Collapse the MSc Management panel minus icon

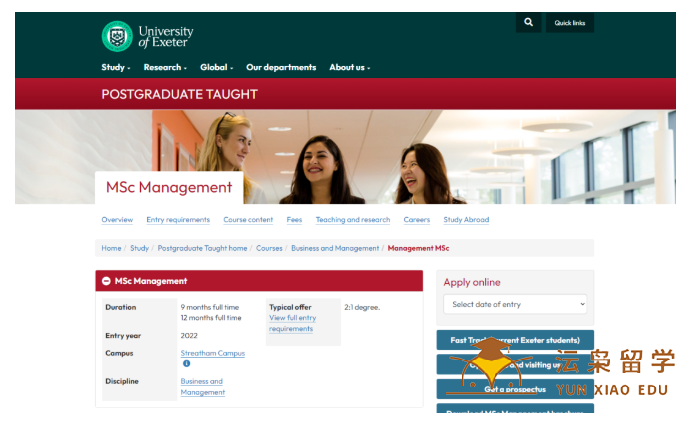[106, 281]
